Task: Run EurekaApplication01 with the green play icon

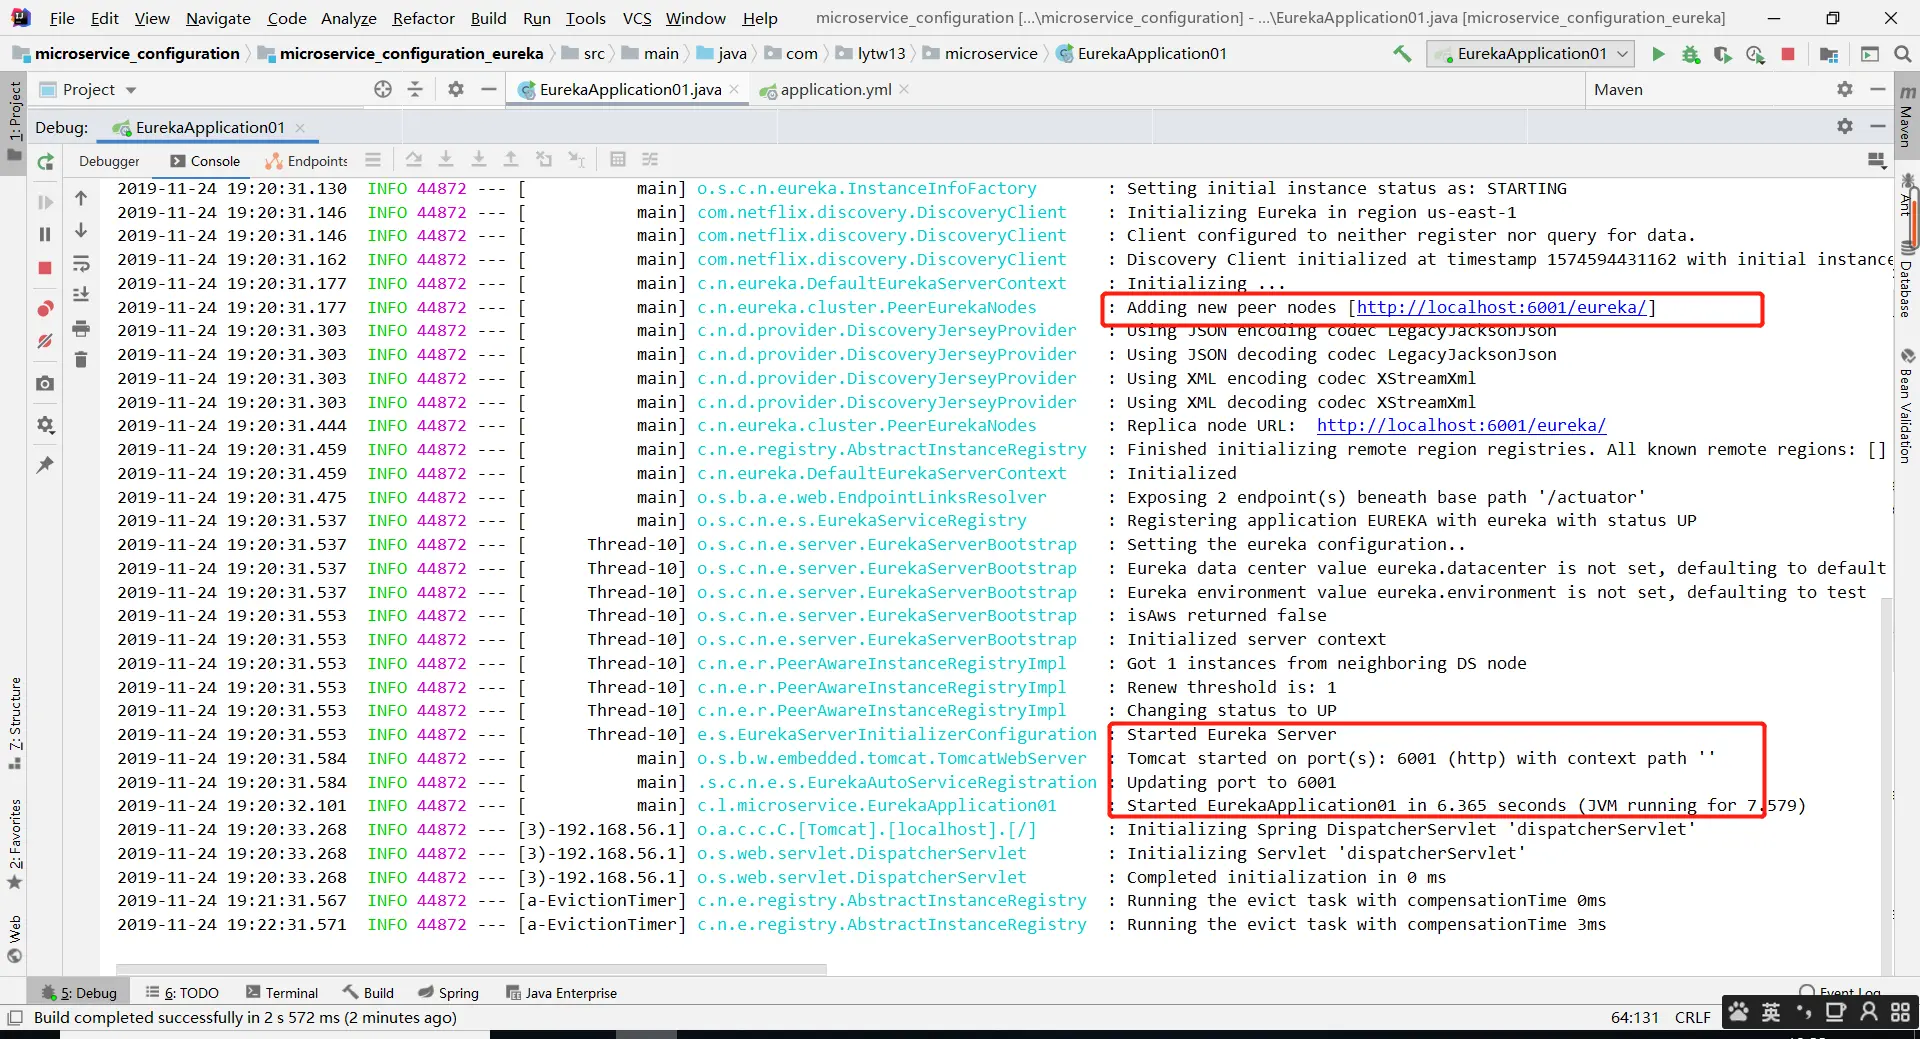Action: [x=1659, y=55]
